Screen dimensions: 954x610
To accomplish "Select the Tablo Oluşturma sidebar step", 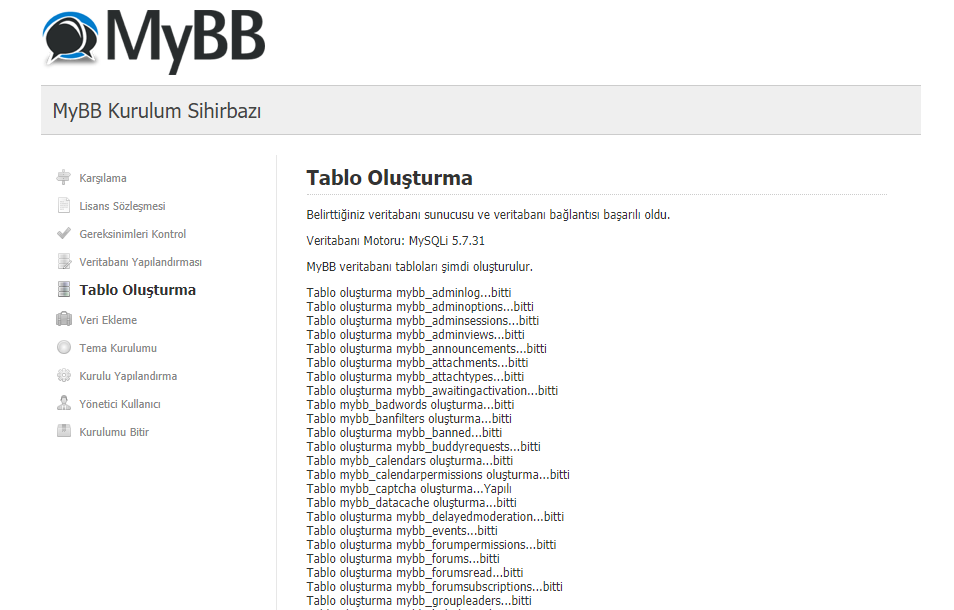I will click(x=138, y=290).
